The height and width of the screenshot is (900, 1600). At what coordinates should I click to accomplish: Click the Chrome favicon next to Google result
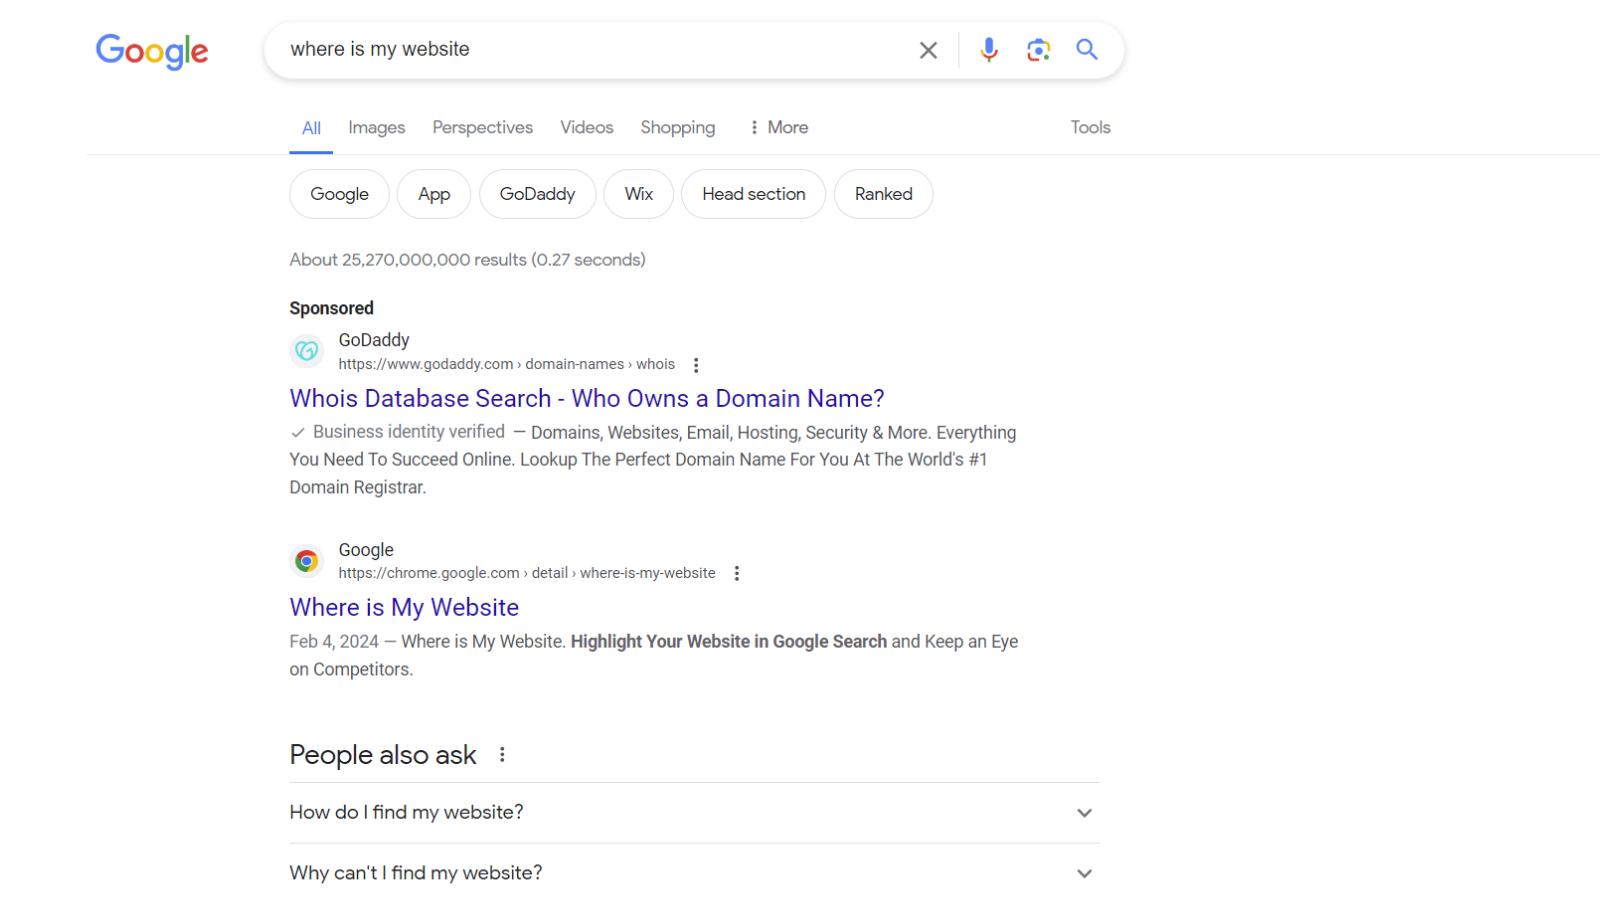click(x=306, y=561)
